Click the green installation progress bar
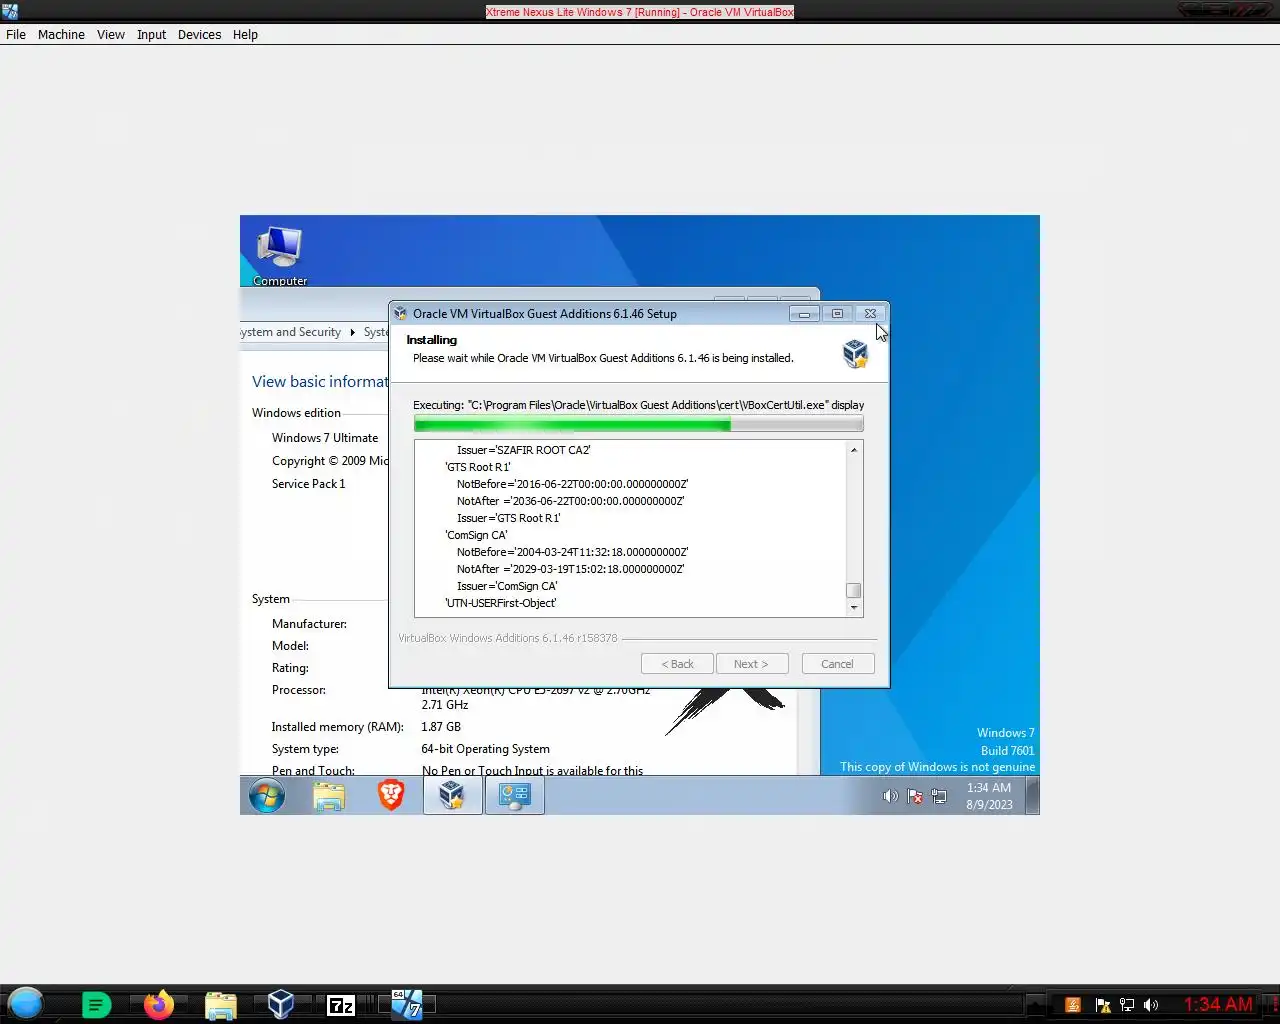The width and height of the screenshot is (1280, 1024). (638, 424)
